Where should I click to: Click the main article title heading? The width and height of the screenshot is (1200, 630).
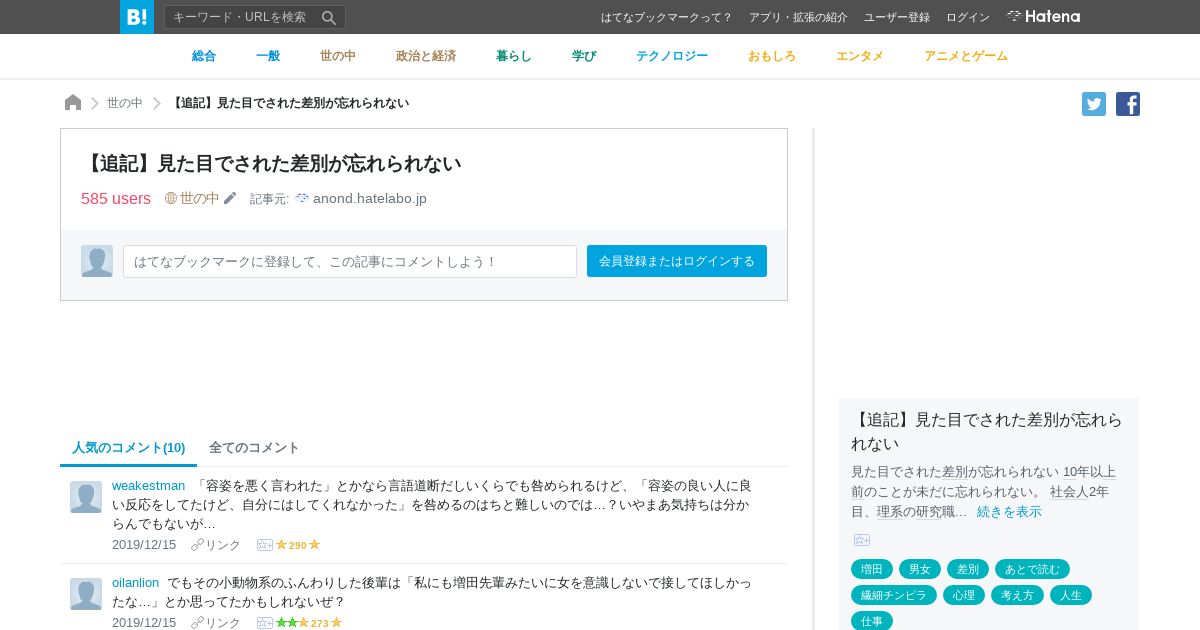coord(272,163)
